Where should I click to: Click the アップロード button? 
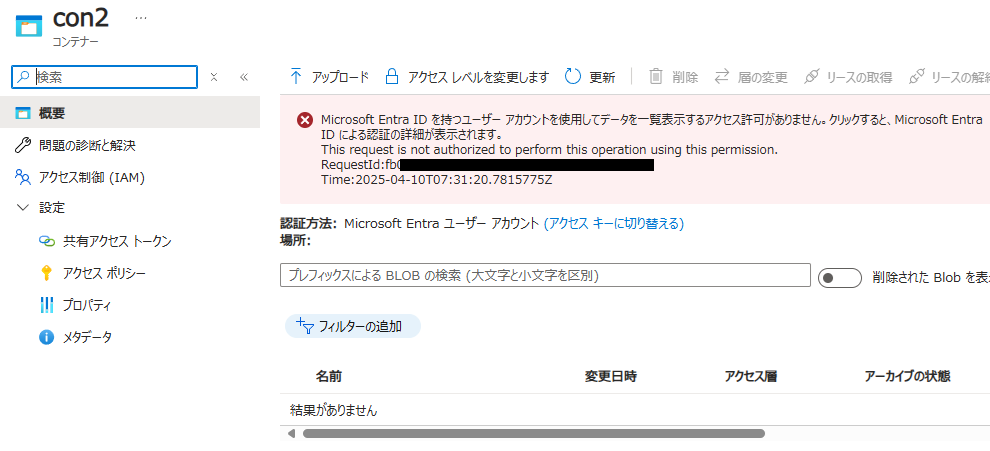pos(329,77)
